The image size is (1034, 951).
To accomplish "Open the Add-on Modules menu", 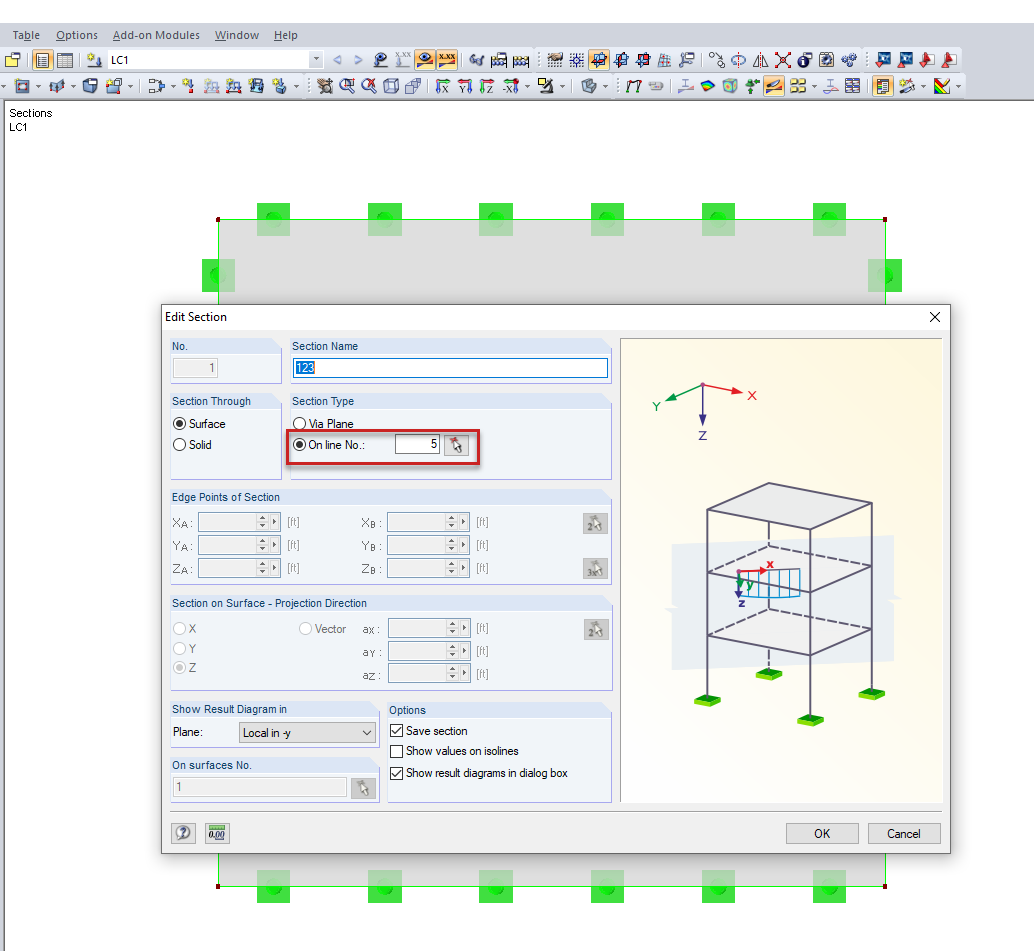I will tap(155, 35).
